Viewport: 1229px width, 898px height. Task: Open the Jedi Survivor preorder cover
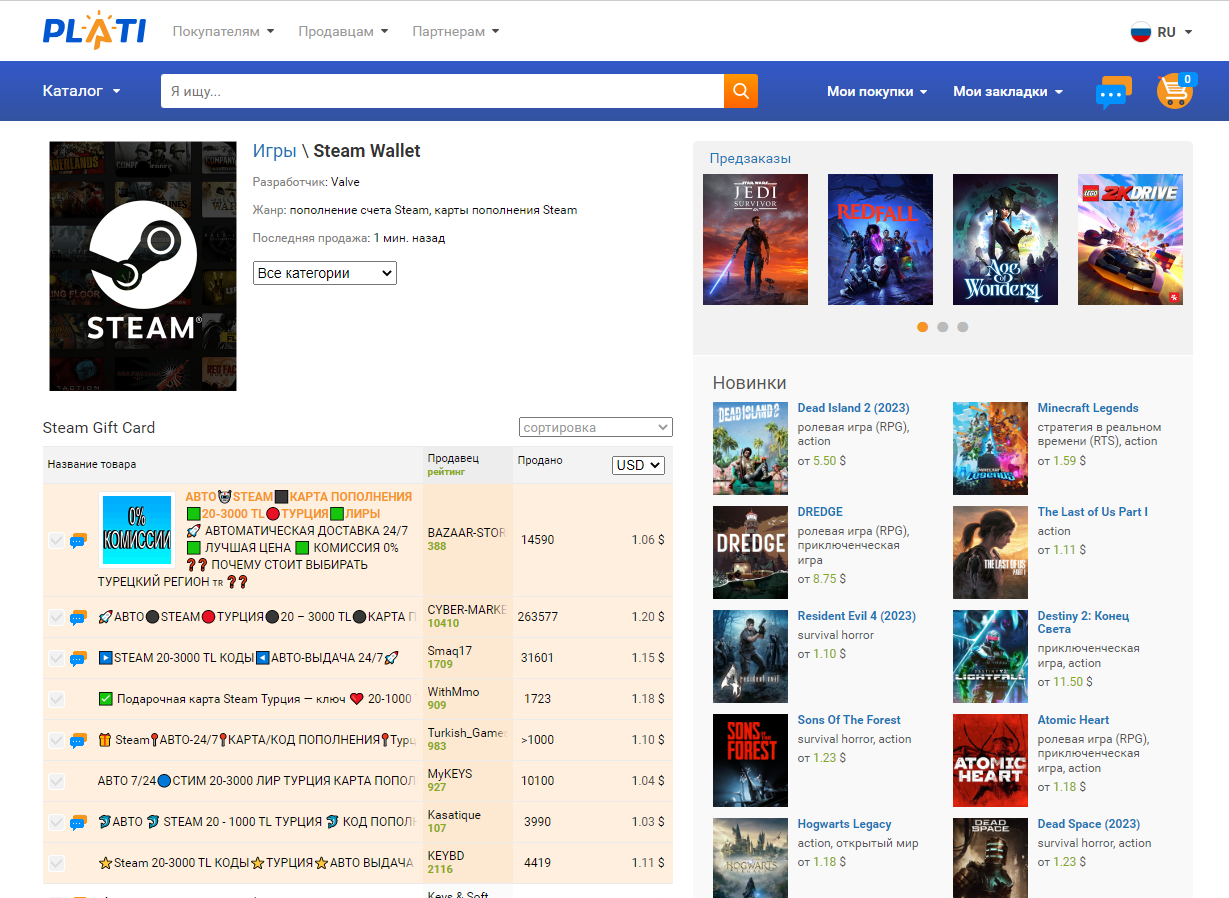coord(755,240)
